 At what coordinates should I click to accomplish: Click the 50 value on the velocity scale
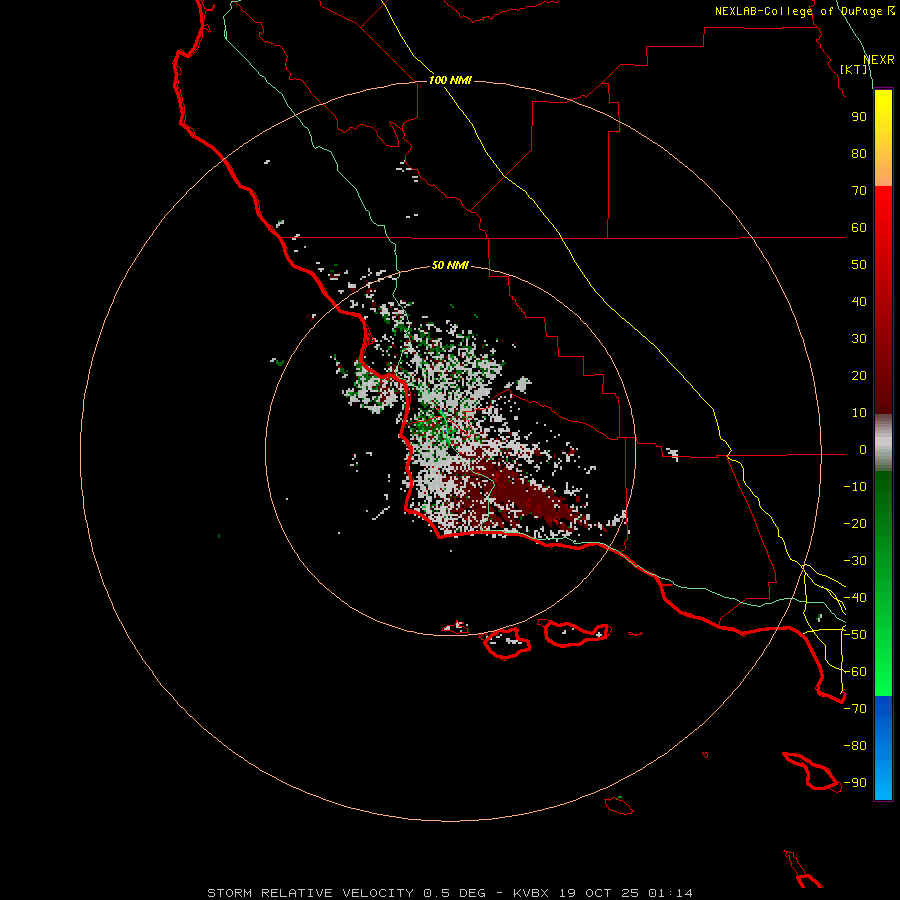coord(859,265)
